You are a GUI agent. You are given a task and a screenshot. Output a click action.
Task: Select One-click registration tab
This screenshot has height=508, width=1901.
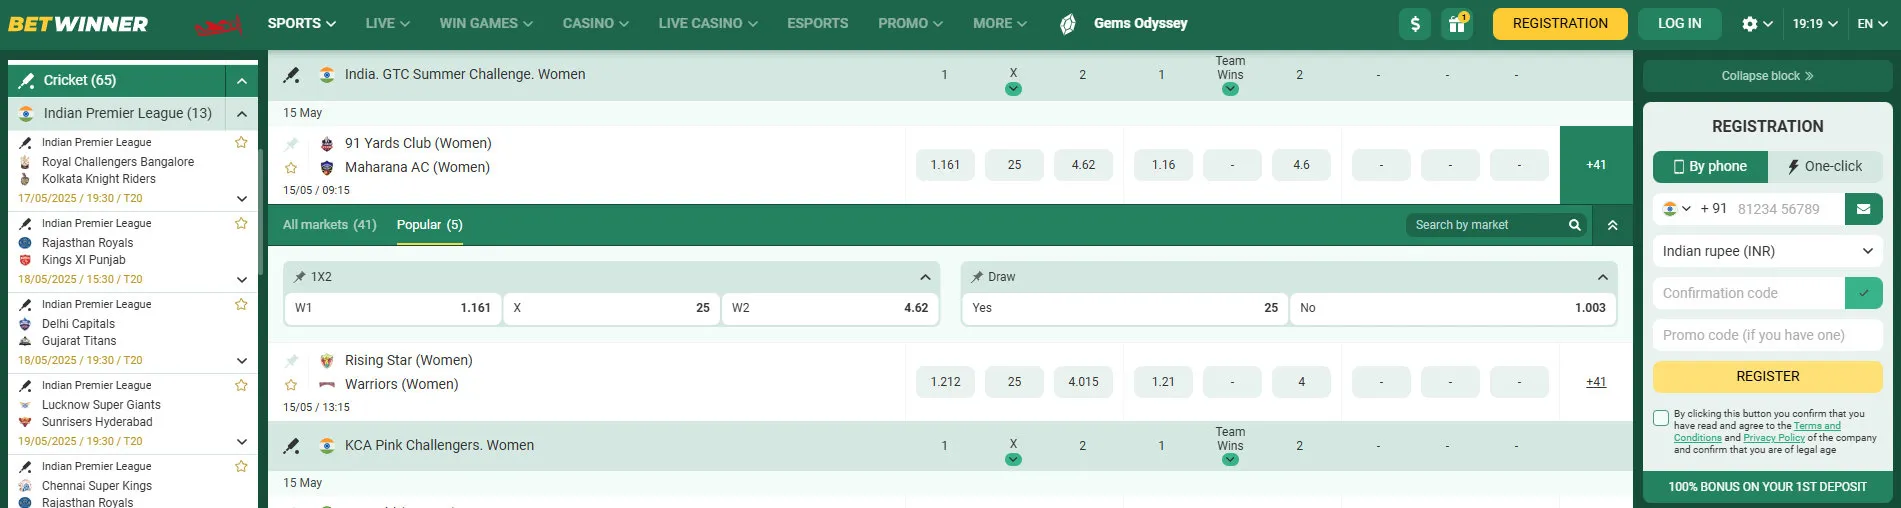[1825, 167]
